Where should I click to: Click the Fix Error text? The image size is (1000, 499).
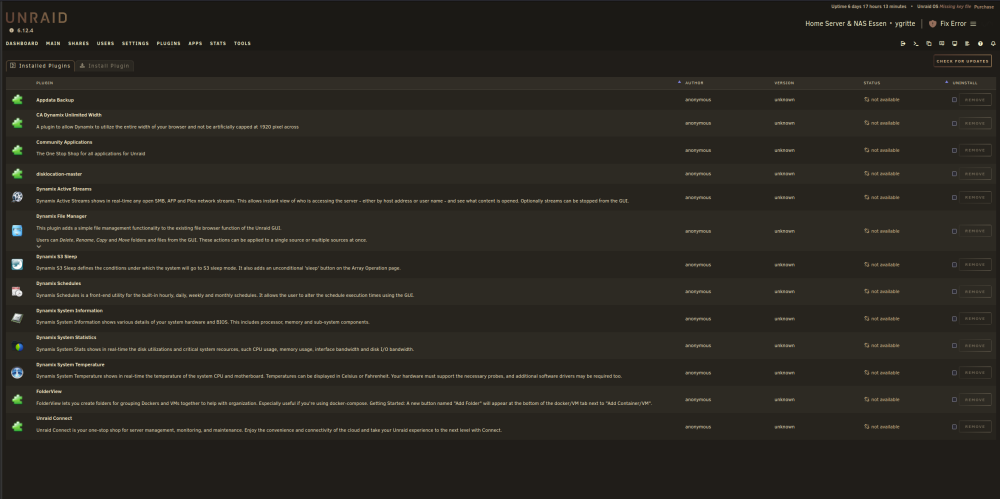click(x=953, y=24)
